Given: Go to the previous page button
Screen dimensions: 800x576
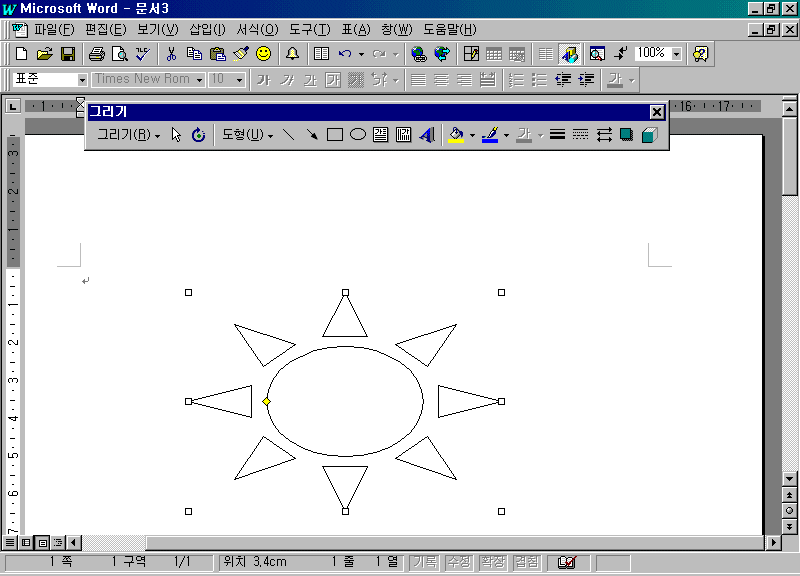Looking at the screenshot, I should (x=789, y=495).
